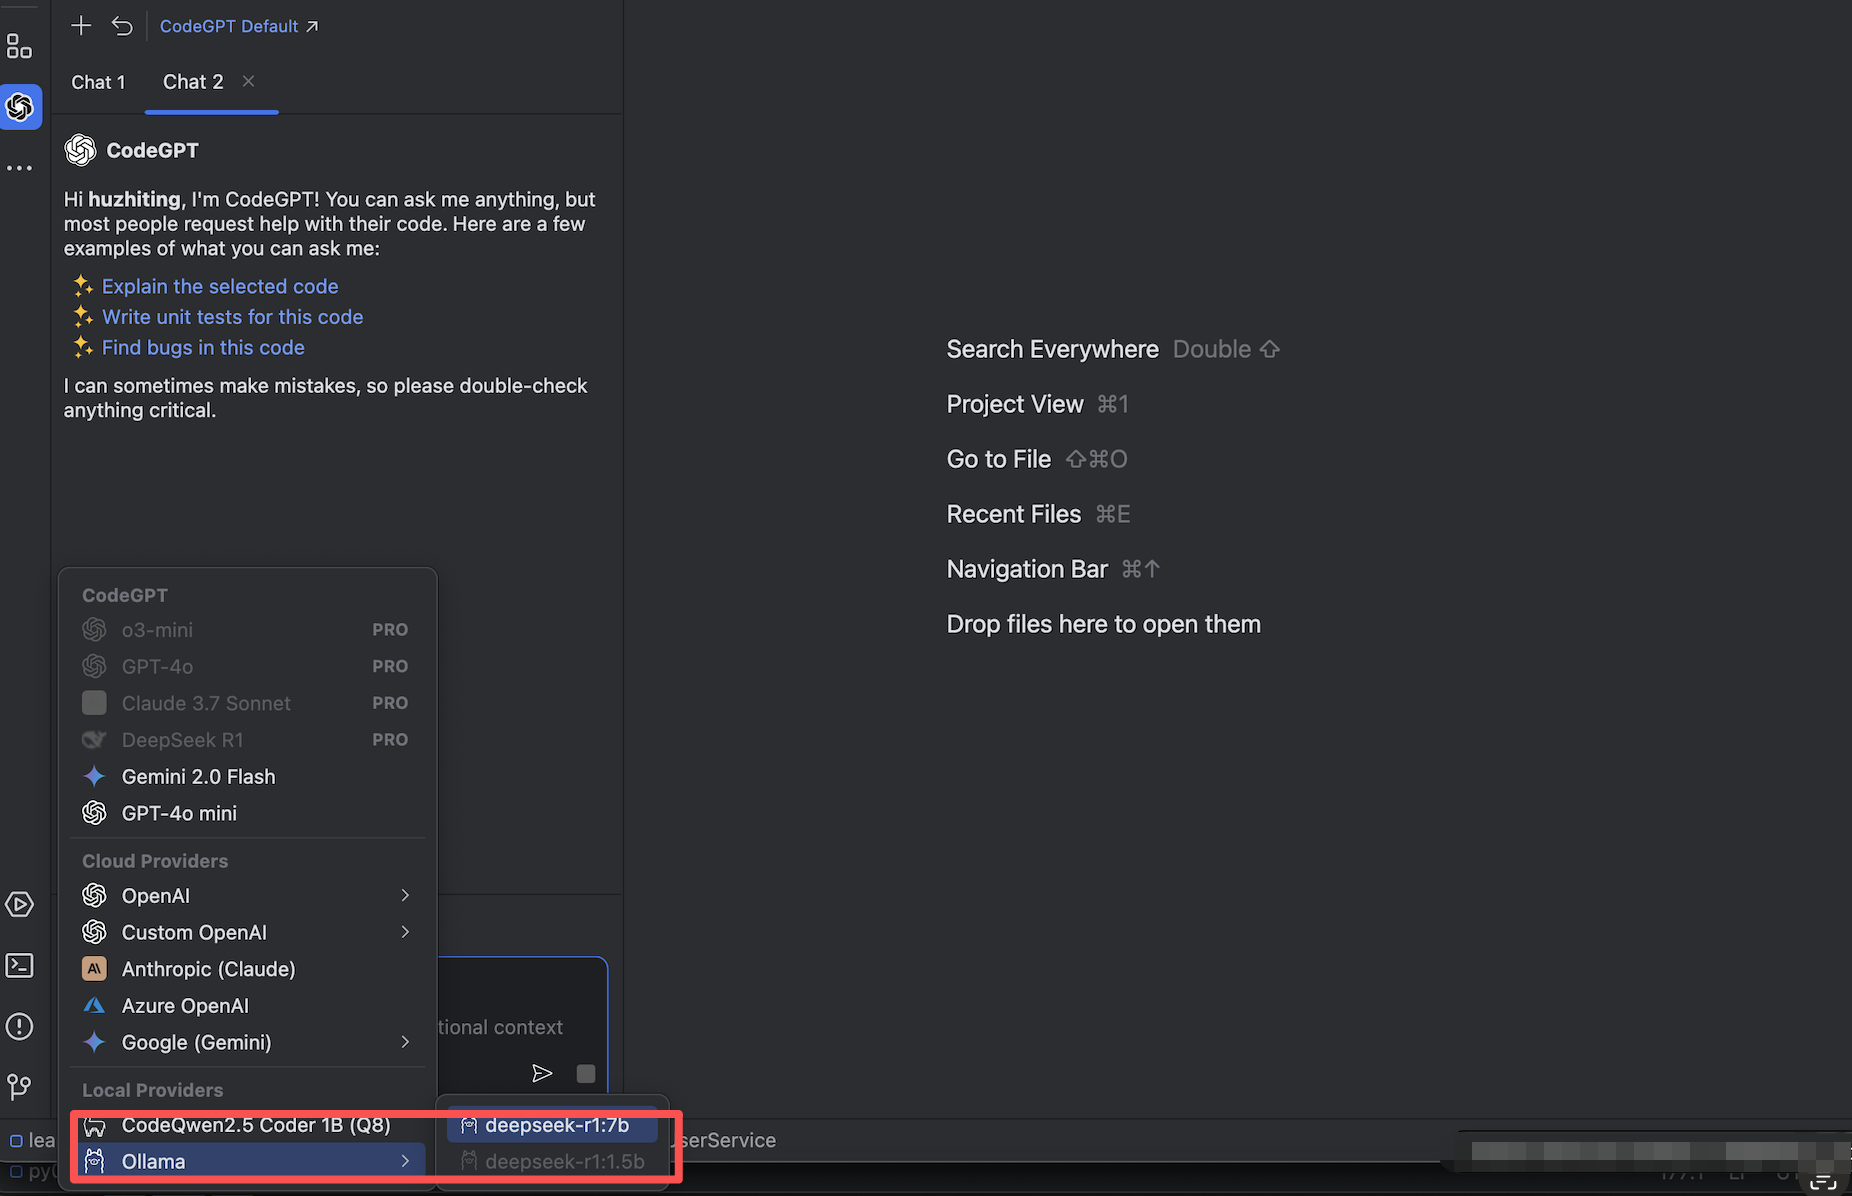The image size is (1852, 1196).
Task: Click 'Write unit tests for this code' suggestion
Action: click(232, 317)
